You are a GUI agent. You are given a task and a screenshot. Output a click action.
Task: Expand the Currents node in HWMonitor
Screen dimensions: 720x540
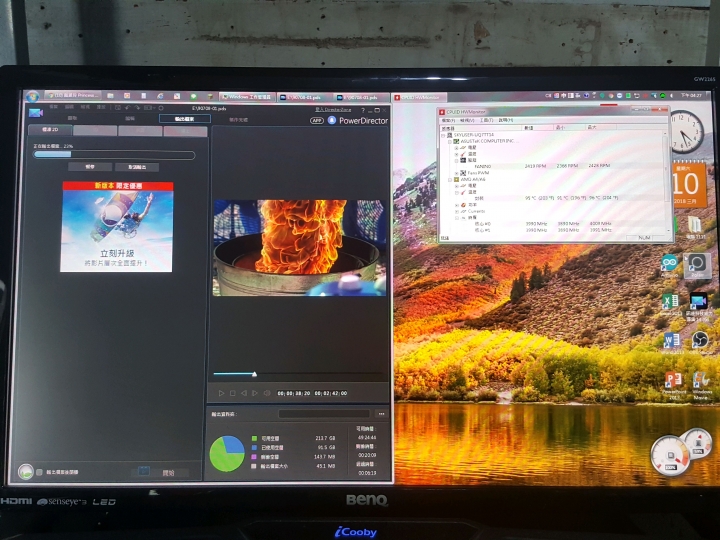click(456, 211)
